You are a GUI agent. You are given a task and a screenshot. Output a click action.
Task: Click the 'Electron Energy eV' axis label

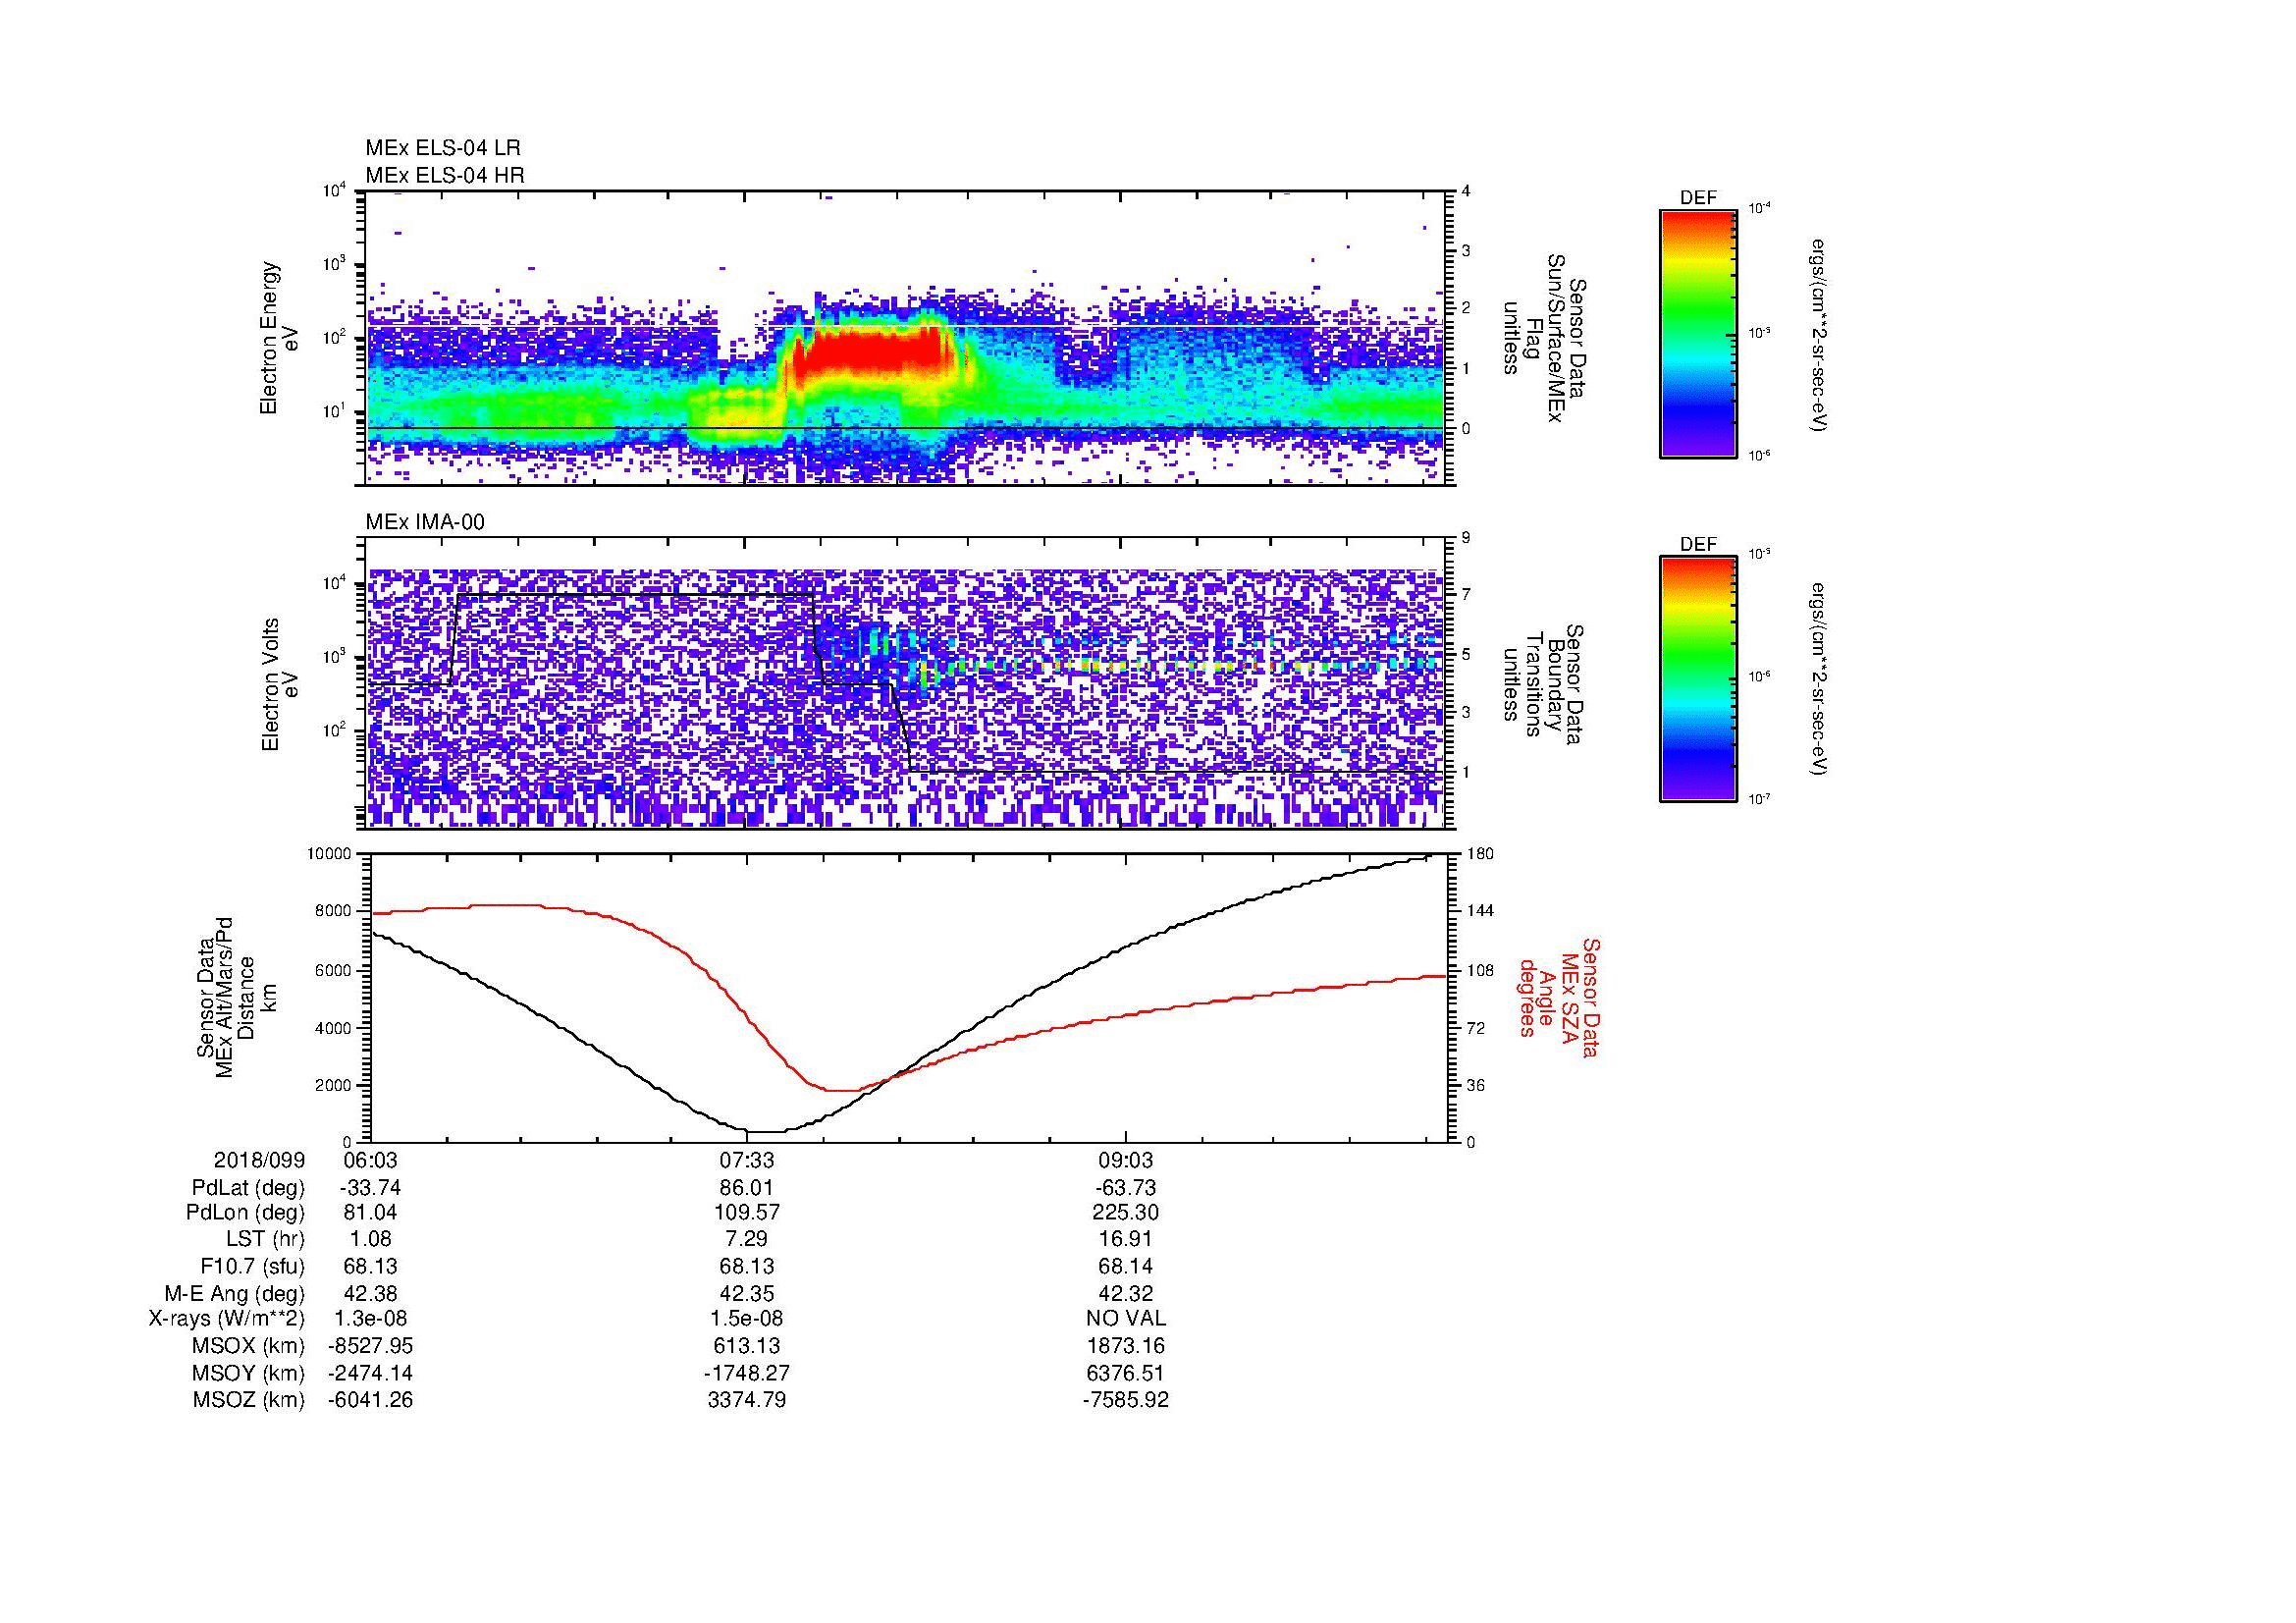click(x=279, y=338)
